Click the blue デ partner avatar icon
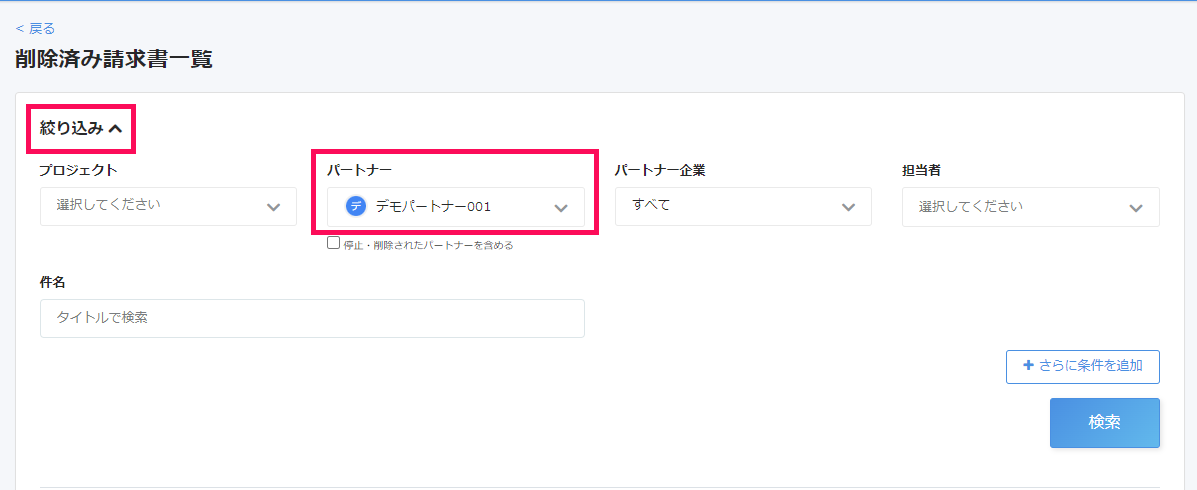Screen dimensions: 1197x490 point(355,206)
